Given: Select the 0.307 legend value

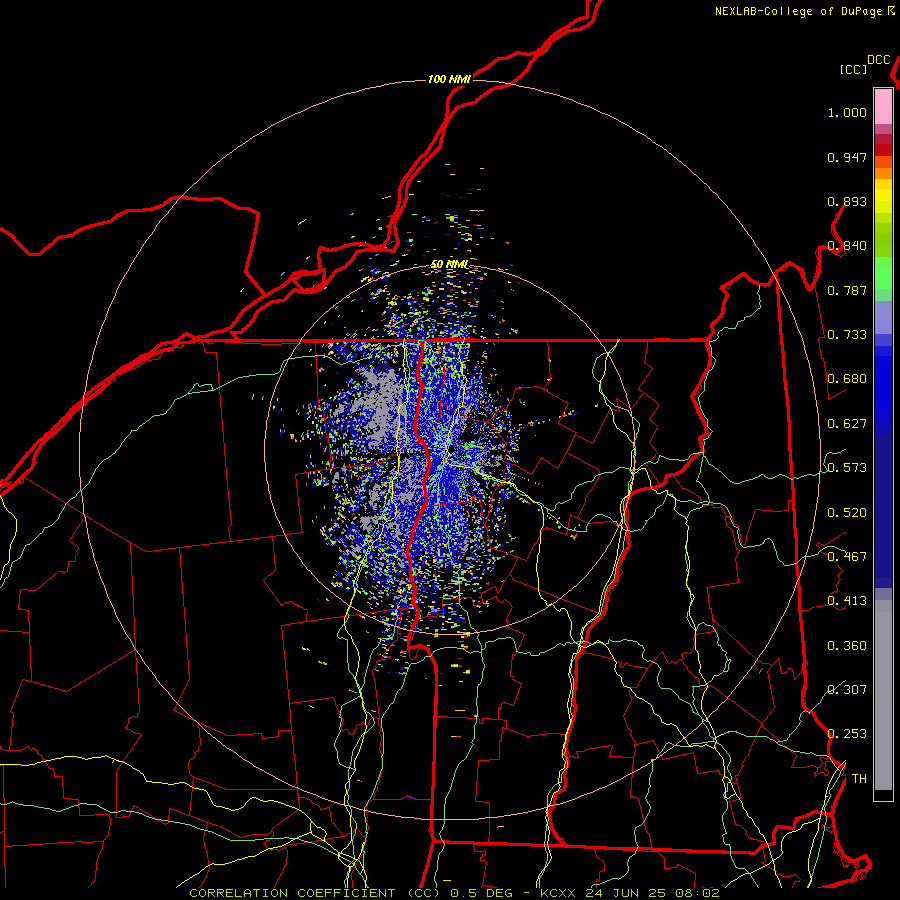Looking at the screenshot, I should click(847, 690).
